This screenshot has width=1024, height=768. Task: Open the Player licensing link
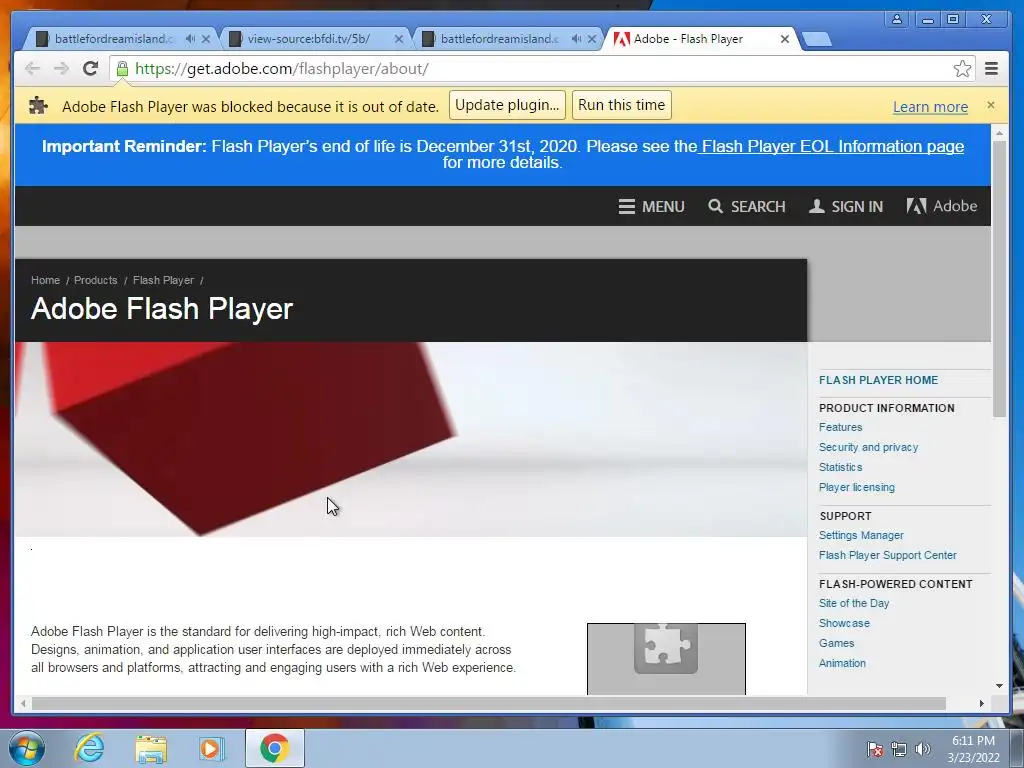point(857,487)
